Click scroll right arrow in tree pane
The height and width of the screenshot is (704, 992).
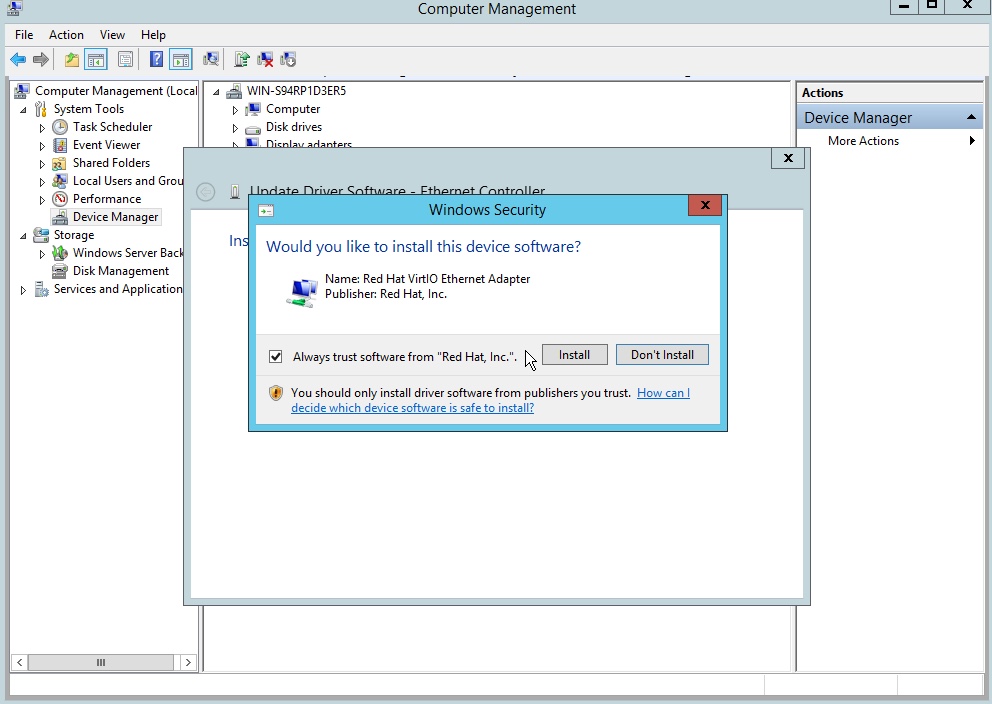point(188,662)
